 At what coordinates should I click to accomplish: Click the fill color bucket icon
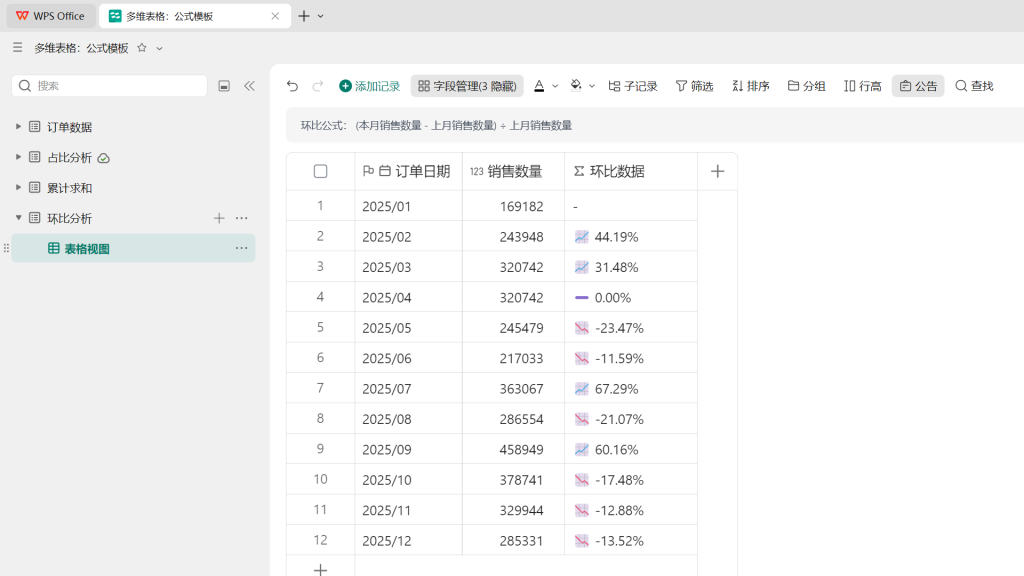tap(575, 86)
